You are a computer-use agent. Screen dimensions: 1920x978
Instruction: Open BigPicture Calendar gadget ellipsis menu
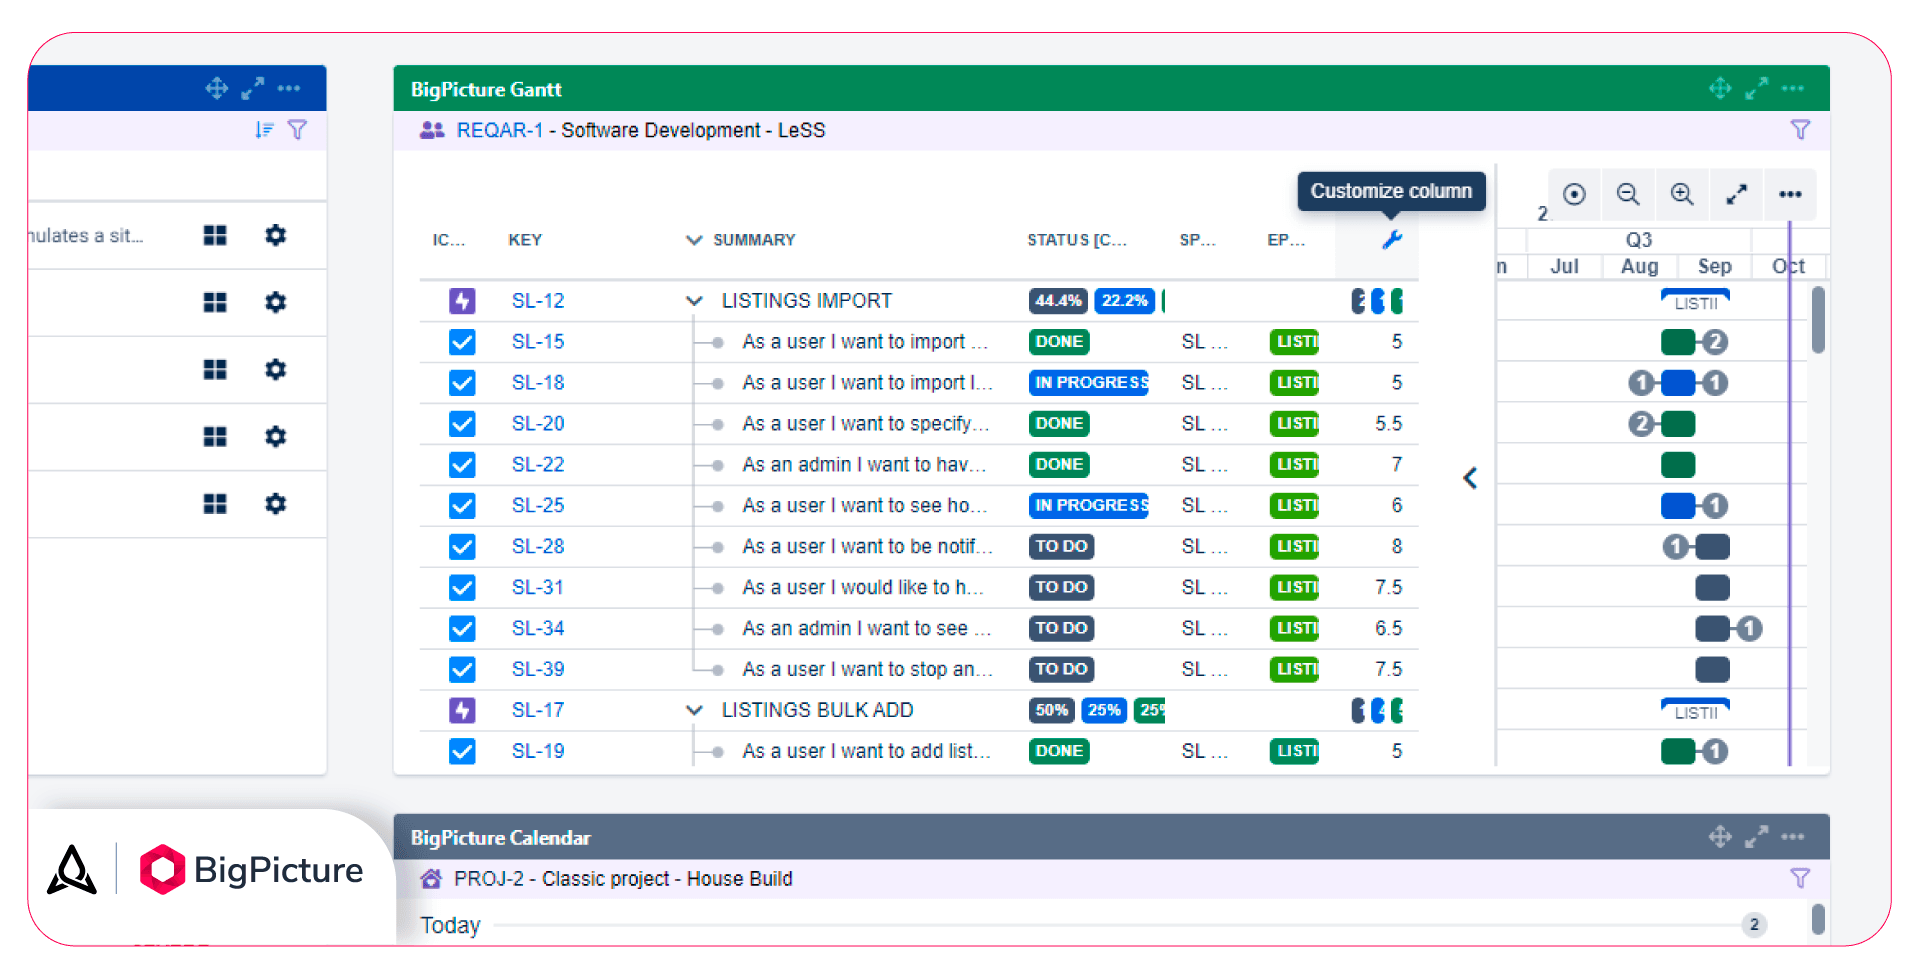[1793, 836]
